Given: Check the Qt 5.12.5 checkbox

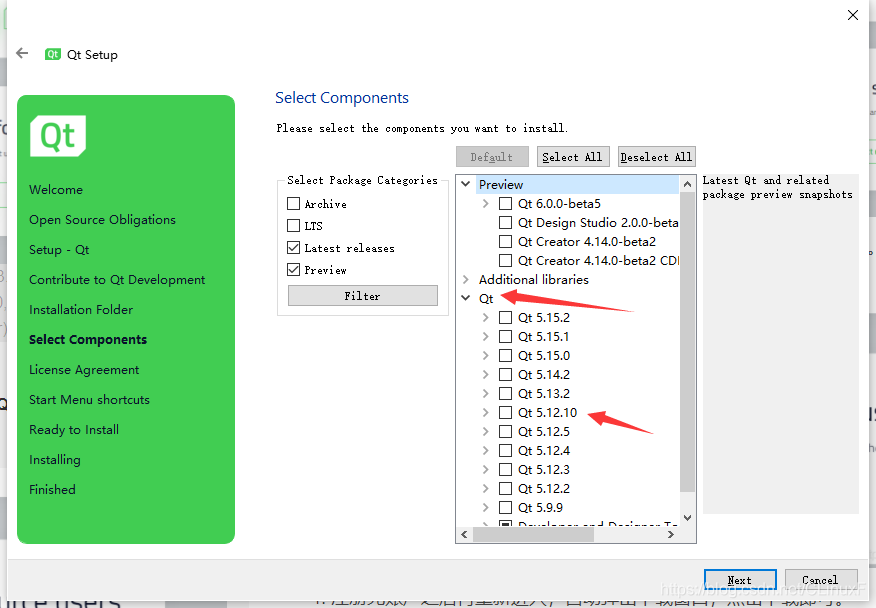Looking at the screenshot, I should point(505,431).
